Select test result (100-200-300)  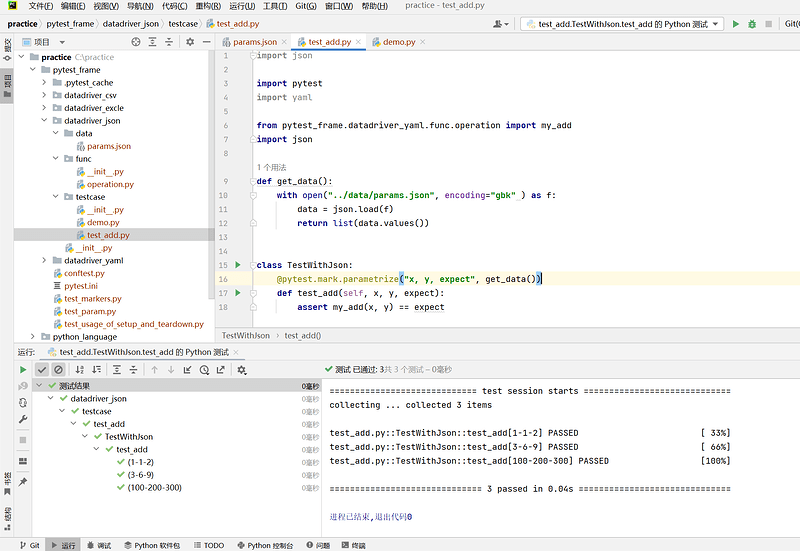point(155,487)
